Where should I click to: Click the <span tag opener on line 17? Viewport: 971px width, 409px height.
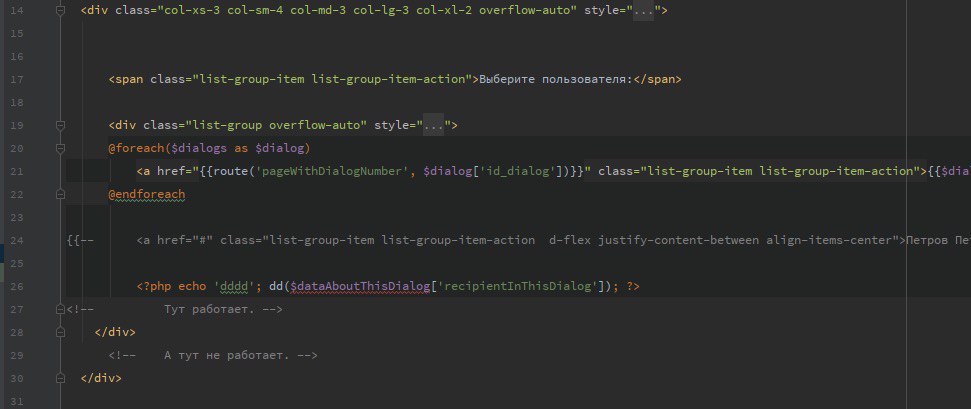[x=126, y=79]
